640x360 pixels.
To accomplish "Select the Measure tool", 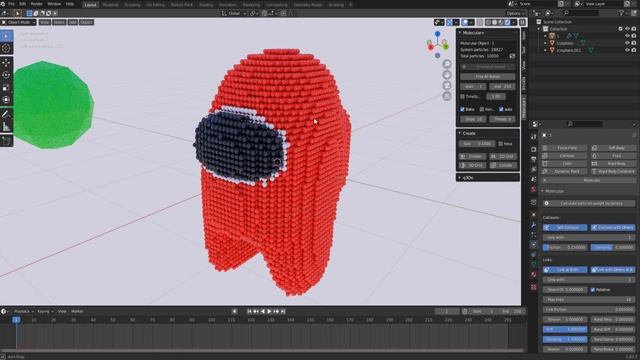I will (x=6, y=127).
